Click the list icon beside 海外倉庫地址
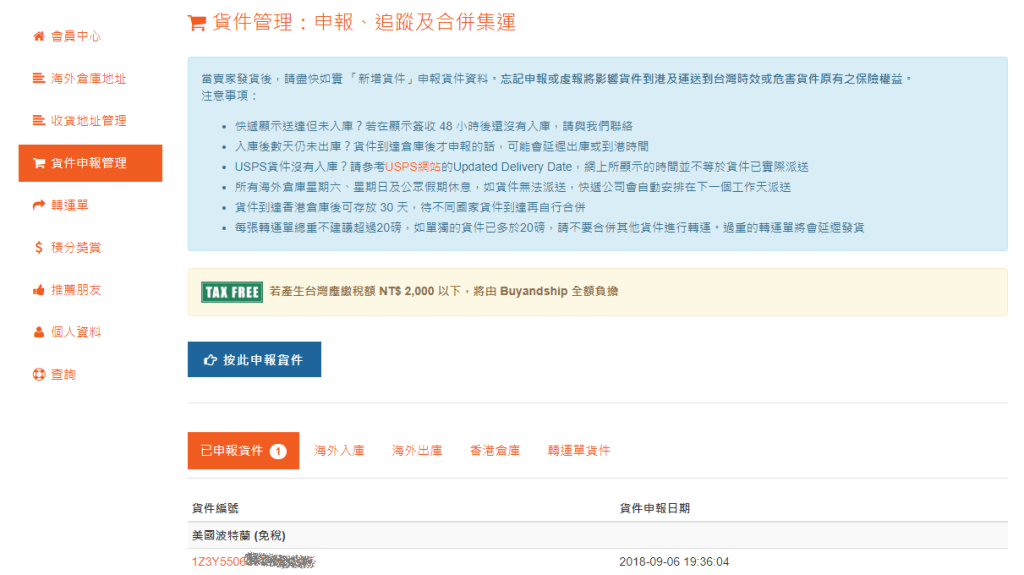 point(39,79)
